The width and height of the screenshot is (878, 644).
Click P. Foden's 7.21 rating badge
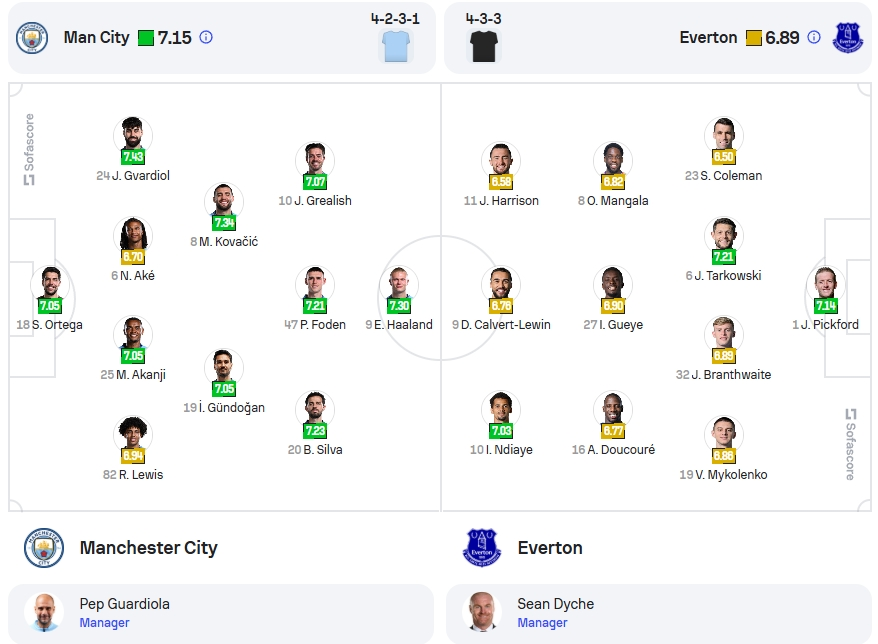pos(315,306)
